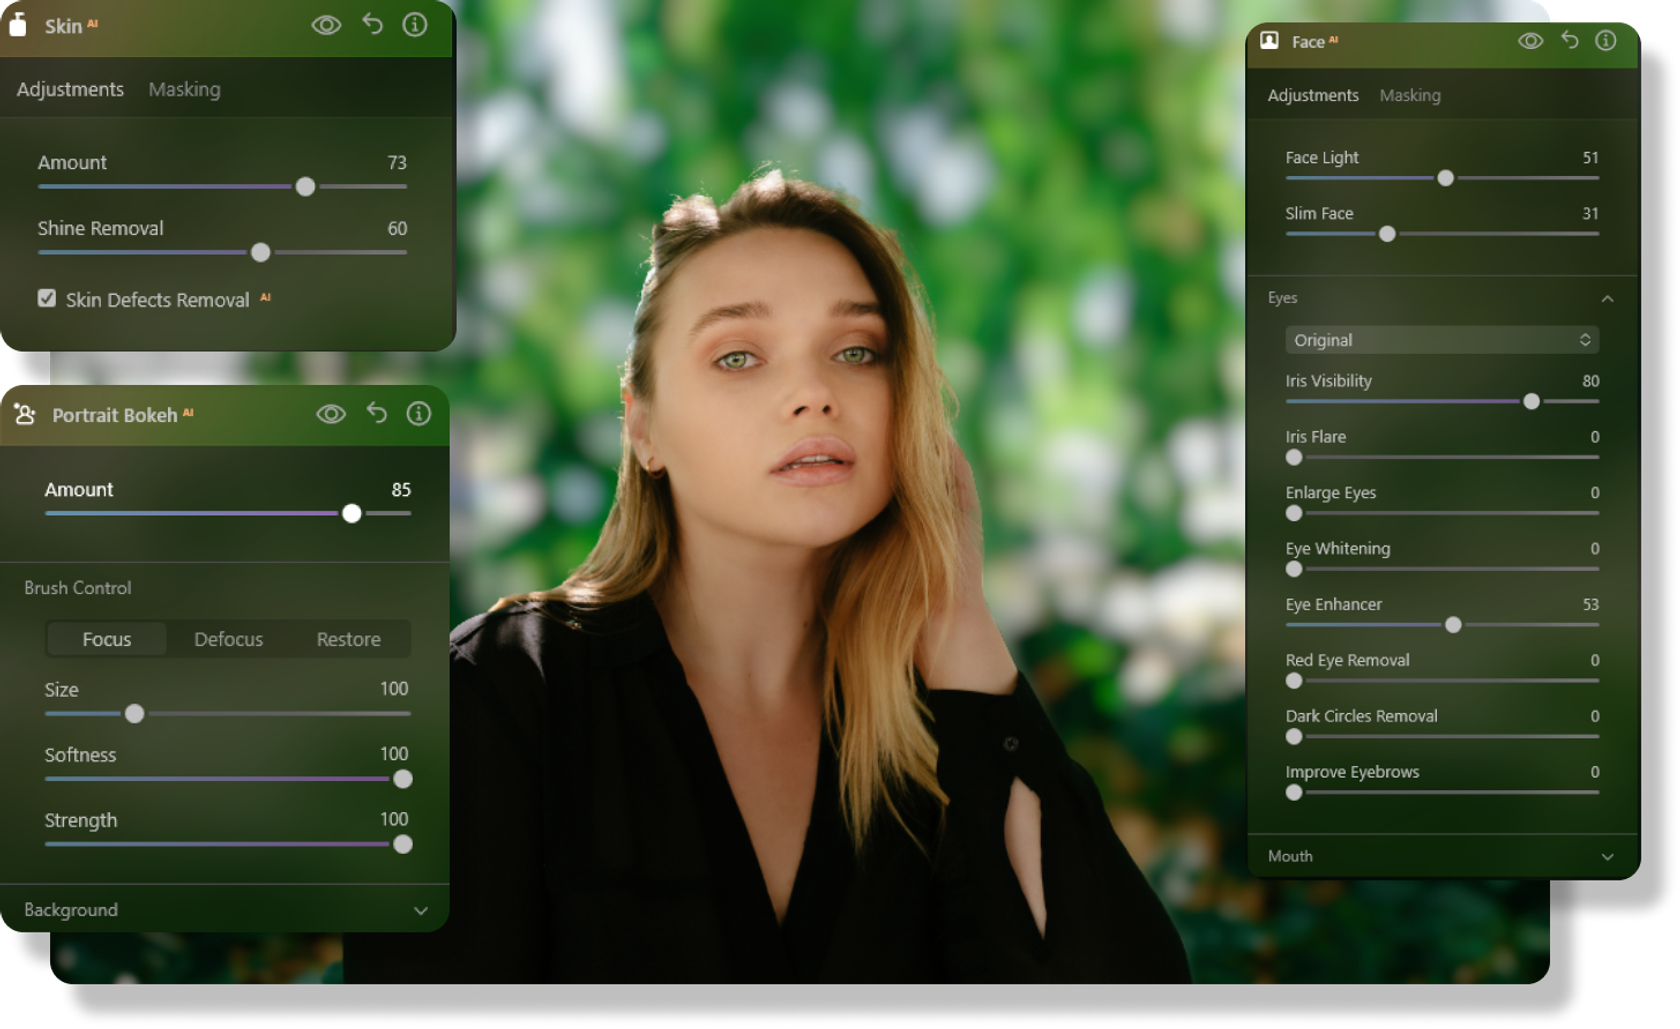
Task: Switch to Masking tab in Face panel
Action: pyautogui.click(x=1409, y=95)
